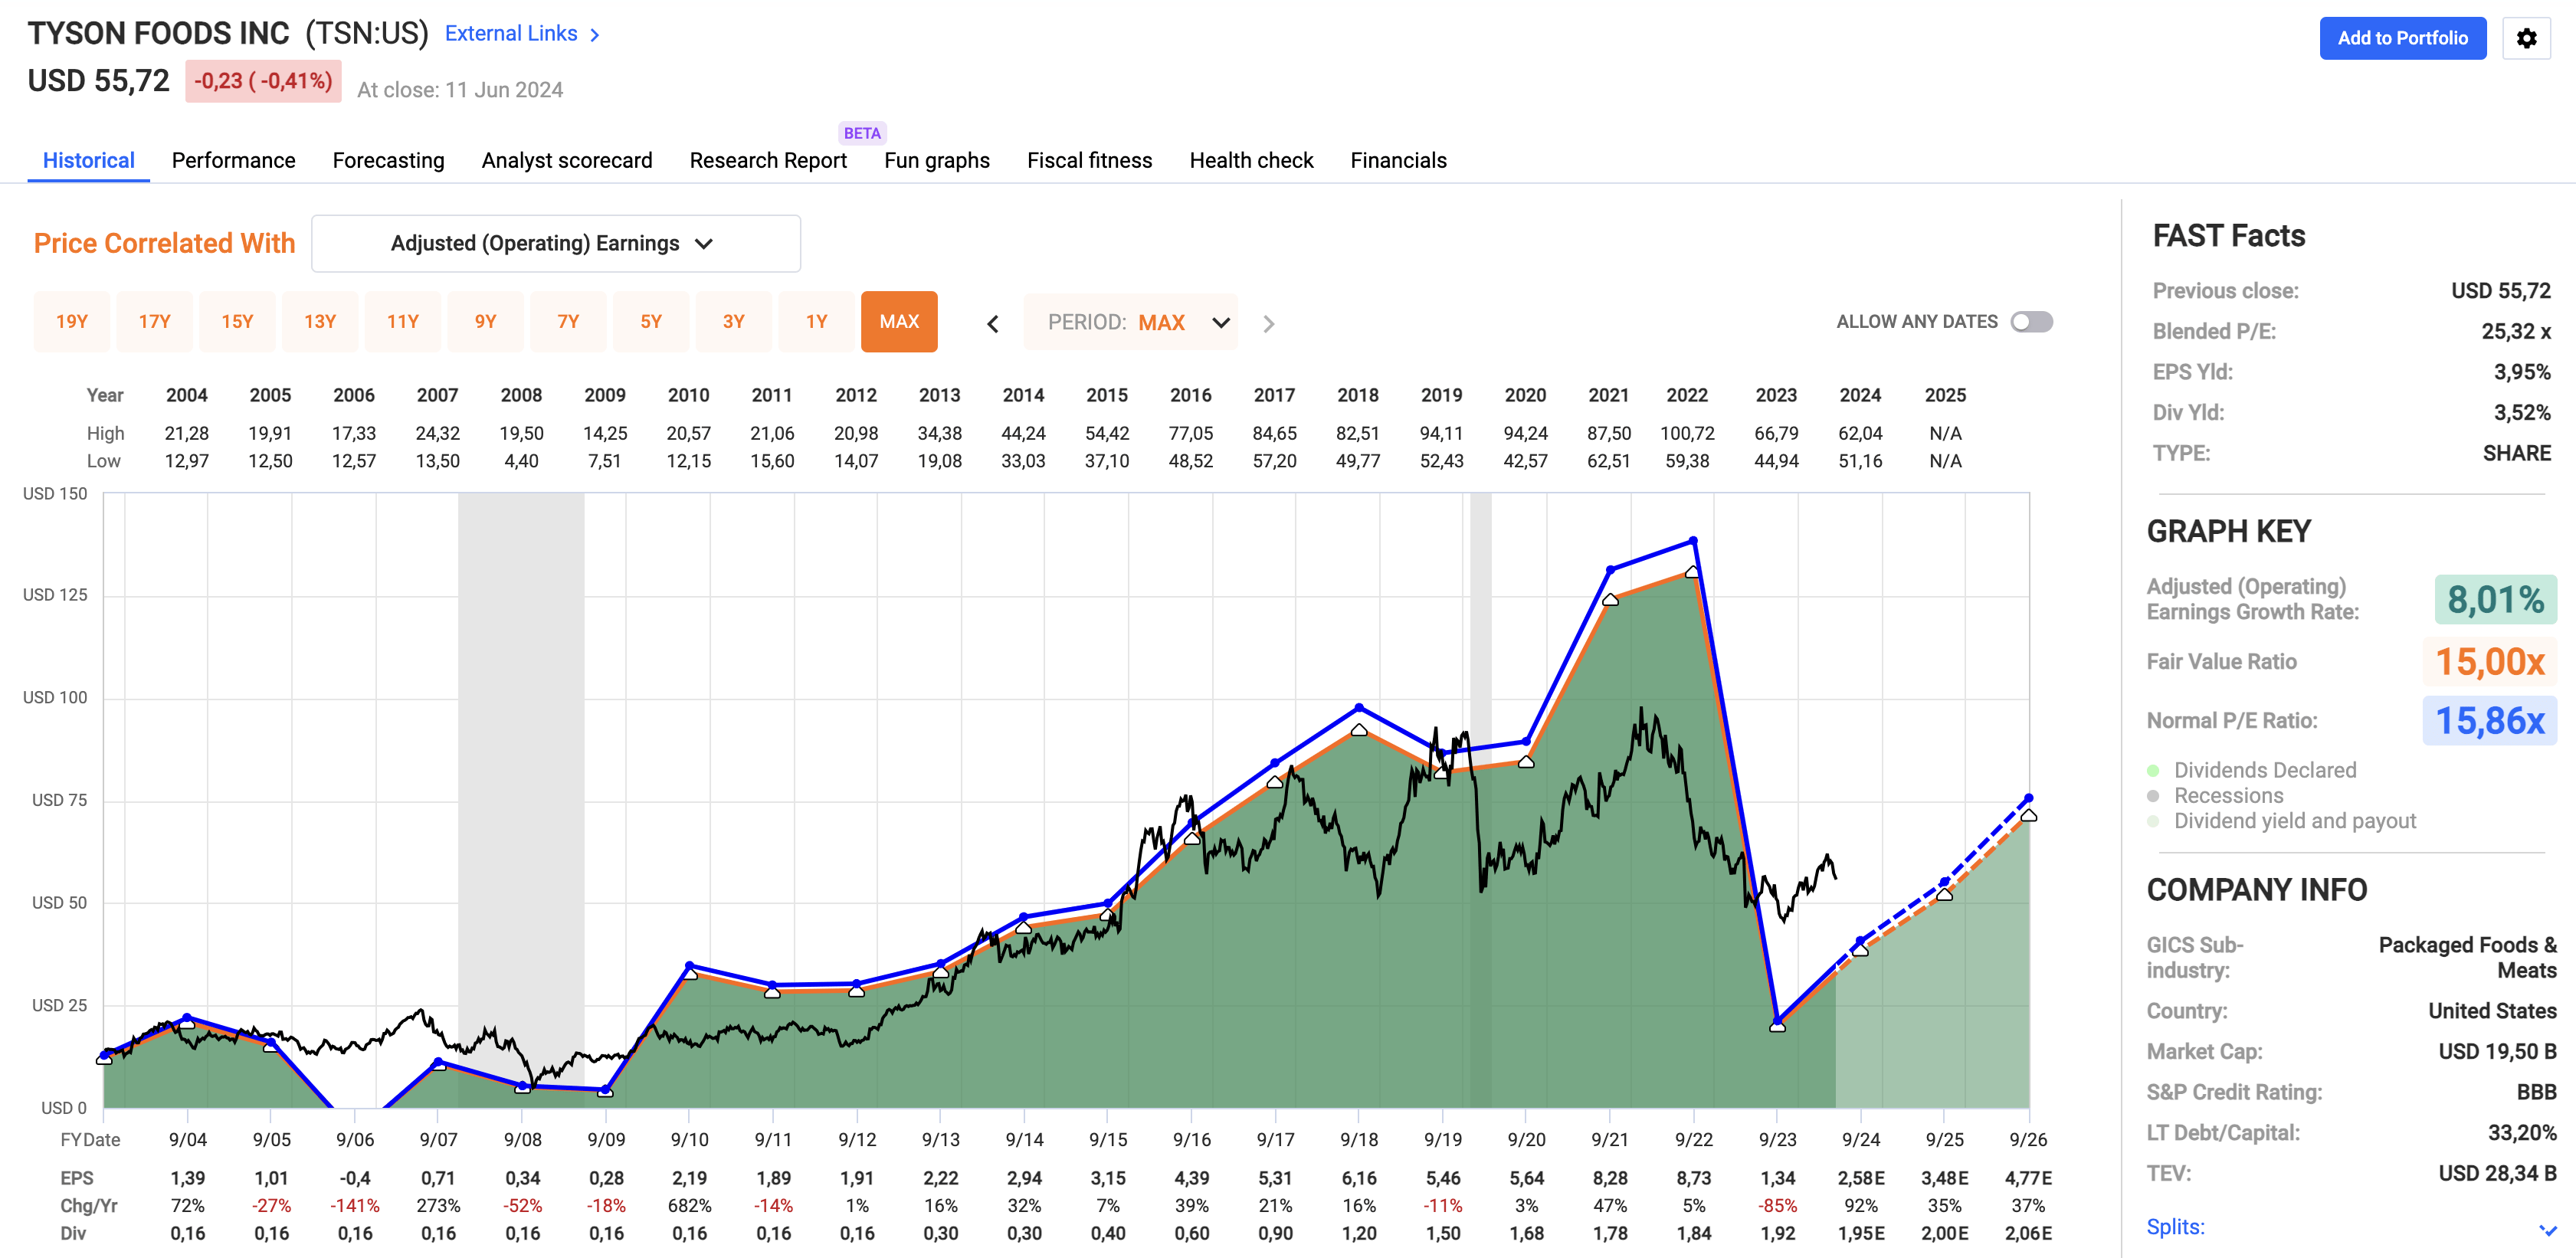This screenshot has width=2576, height=1258.
Task: Select the 5Y period button
Action: [x=650, y=321]
